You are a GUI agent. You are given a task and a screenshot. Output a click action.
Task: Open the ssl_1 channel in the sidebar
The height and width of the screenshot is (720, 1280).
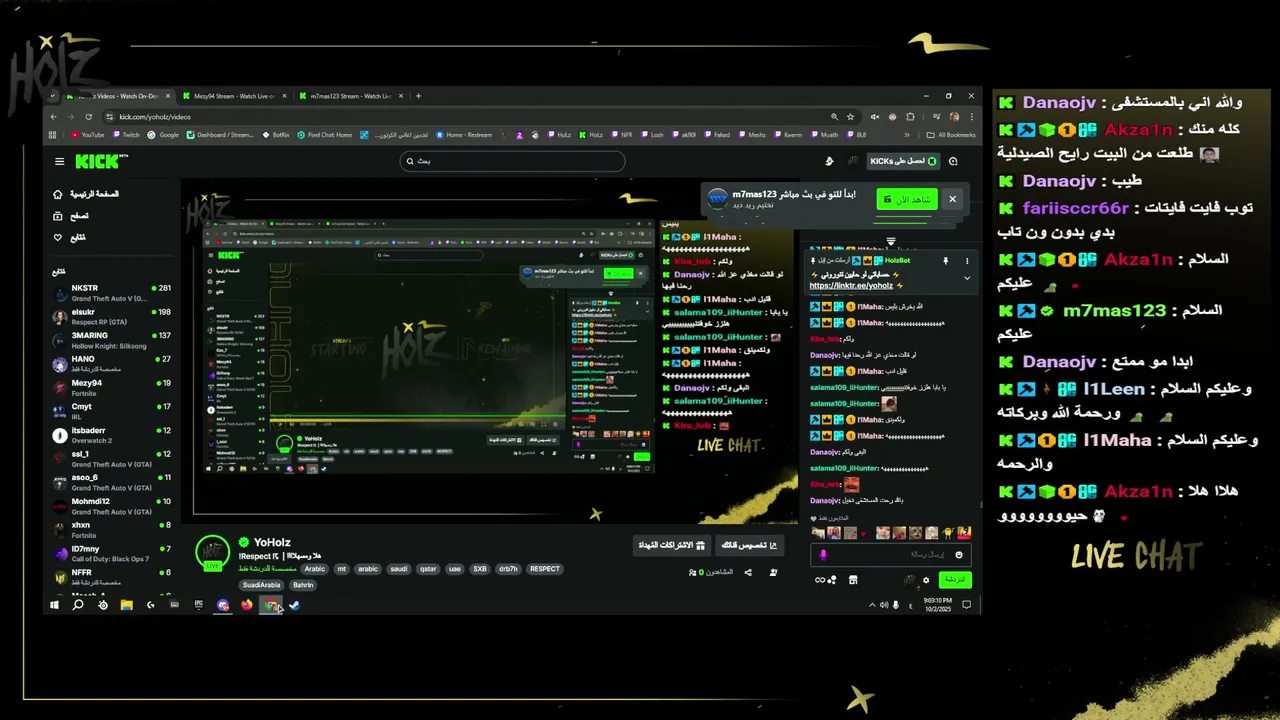112,459
